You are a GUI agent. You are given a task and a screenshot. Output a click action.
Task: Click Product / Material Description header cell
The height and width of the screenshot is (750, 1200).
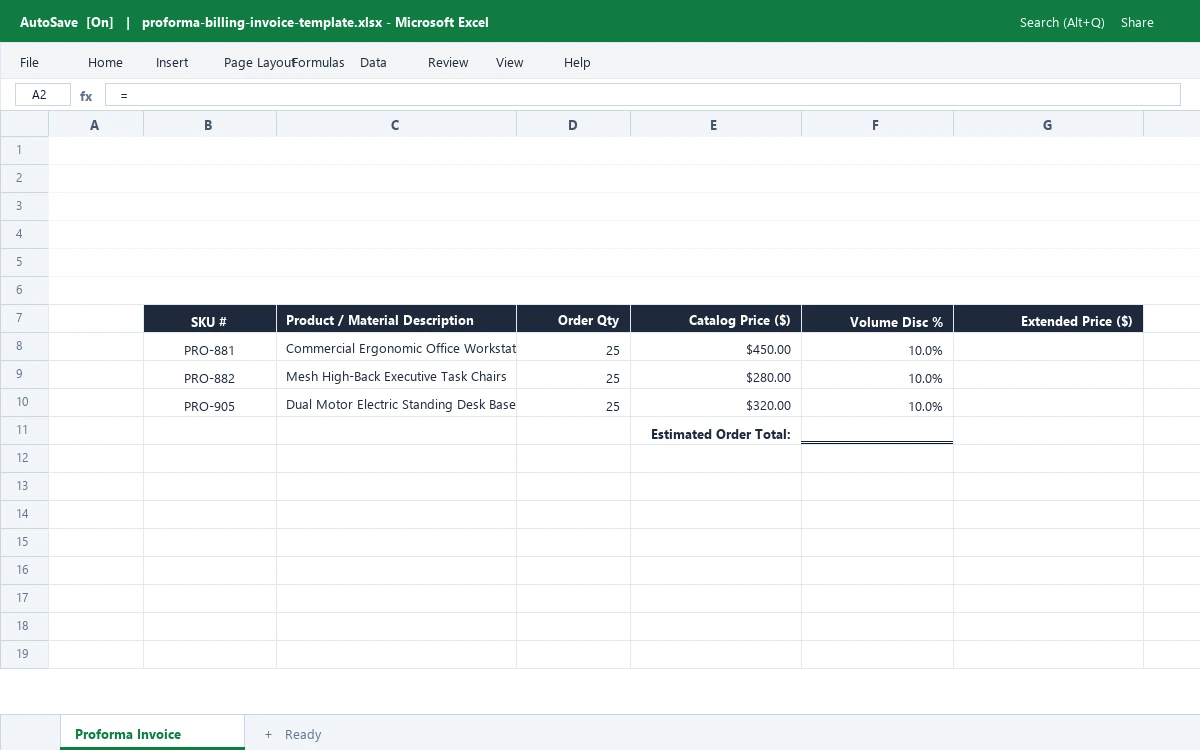coord(396,319)
